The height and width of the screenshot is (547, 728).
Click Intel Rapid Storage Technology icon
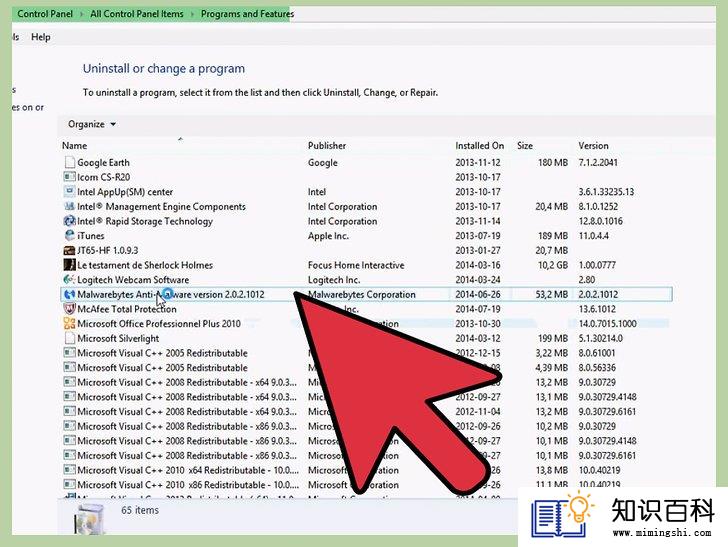pyautogui.click(x=70, y=221)
